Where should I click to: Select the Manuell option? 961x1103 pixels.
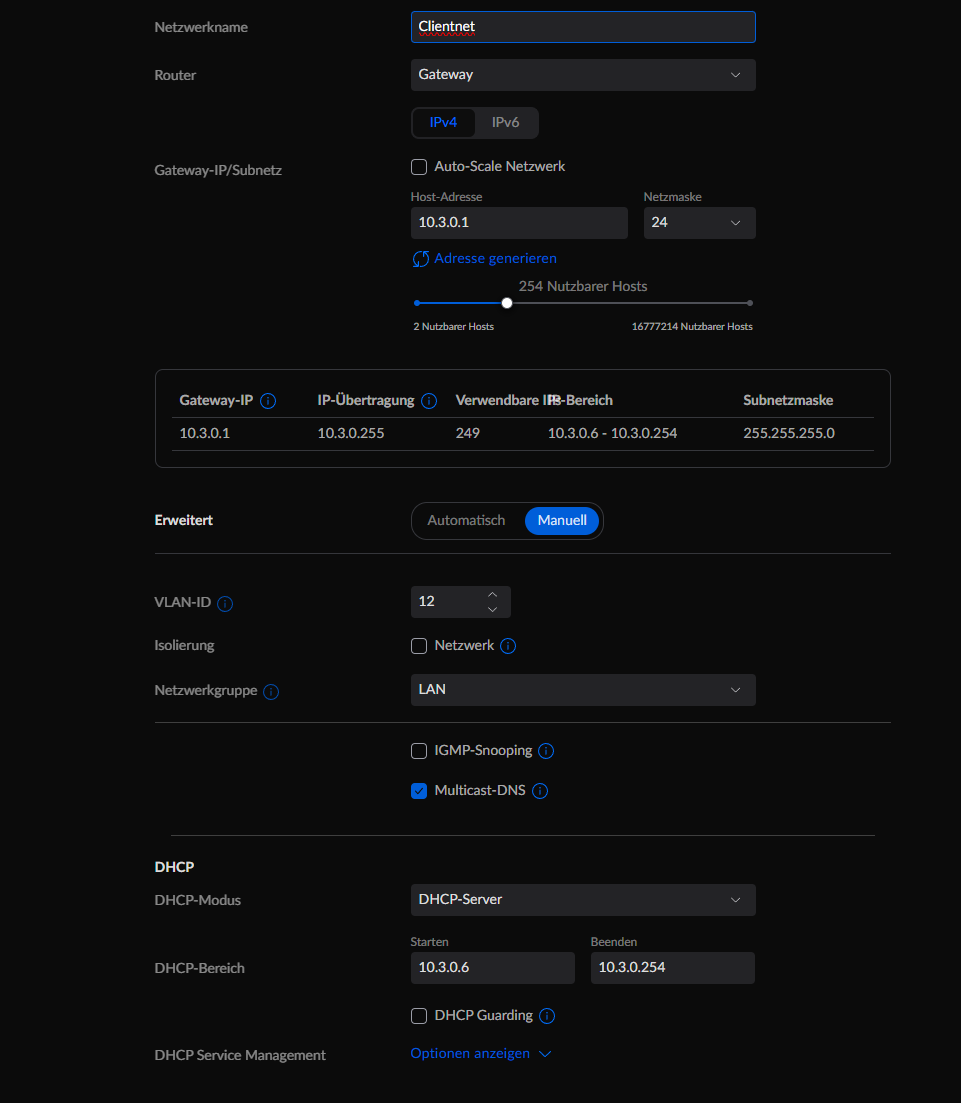click(x=562, y=521)
